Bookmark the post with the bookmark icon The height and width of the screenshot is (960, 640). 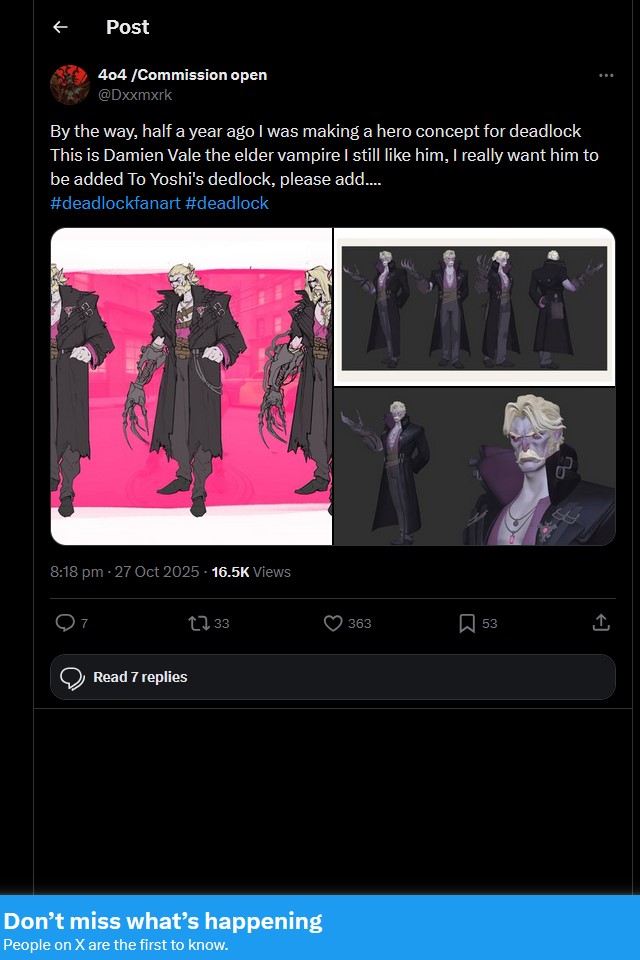click(467, 623)
